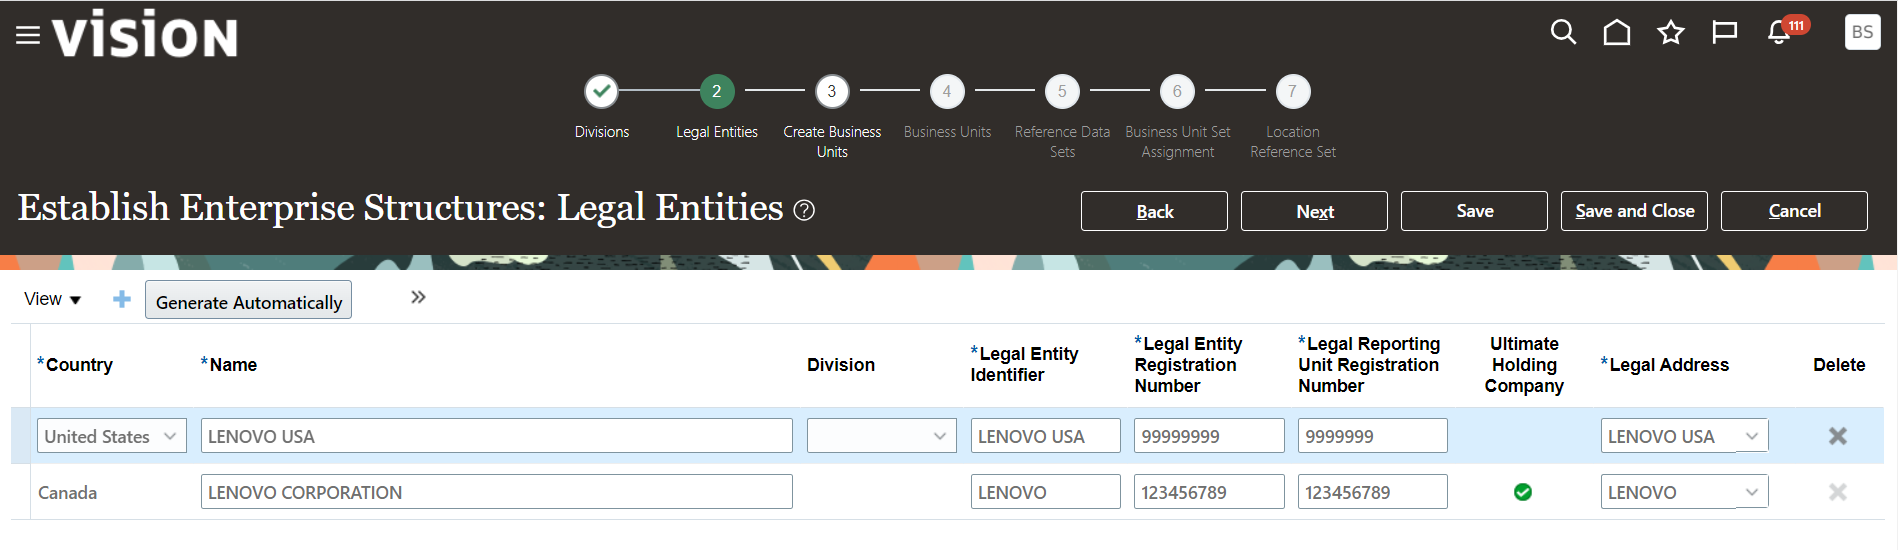Click Ultimate Holding Company column header
This screenshot has height=550, width=1898.
click(1524, 365)
